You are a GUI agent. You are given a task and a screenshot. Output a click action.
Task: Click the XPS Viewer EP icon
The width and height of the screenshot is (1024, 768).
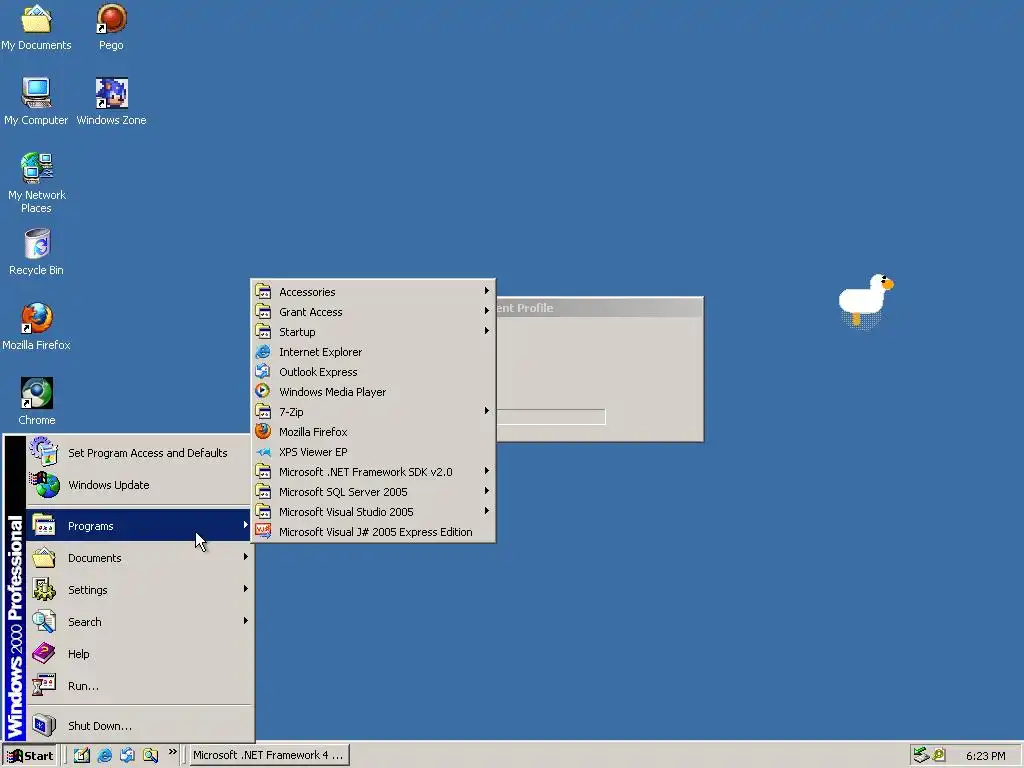coord(263,451)
